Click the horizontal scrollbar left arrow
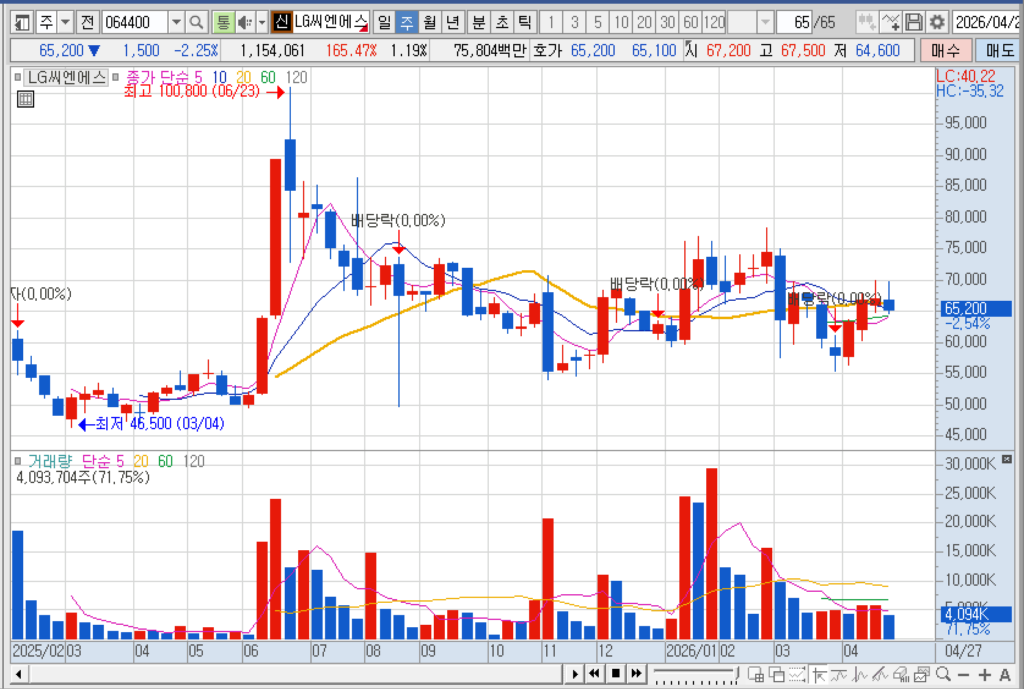Screen dimensions: 1024x689 (x=18, y=674)
